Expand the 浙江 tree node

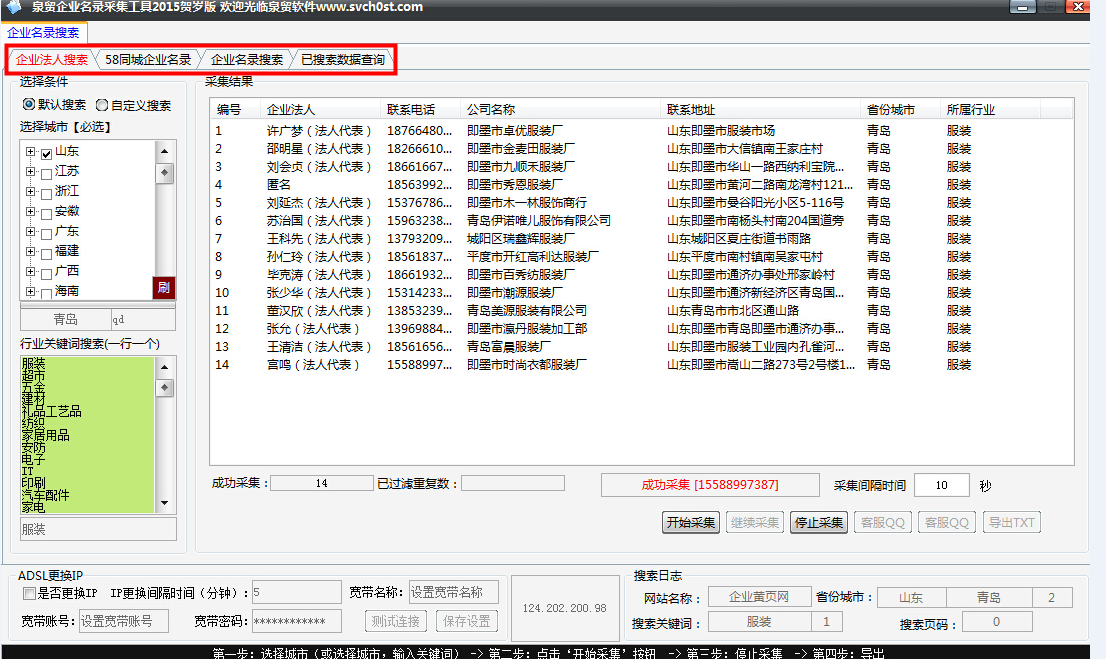tap(30, 191)
